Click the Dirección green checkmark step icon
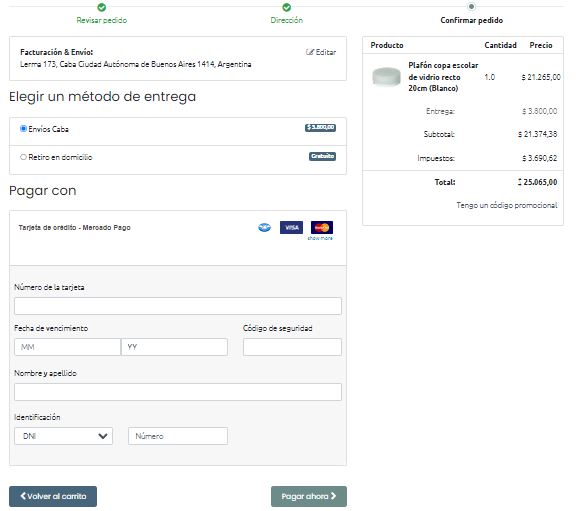 tap(286, 7)
